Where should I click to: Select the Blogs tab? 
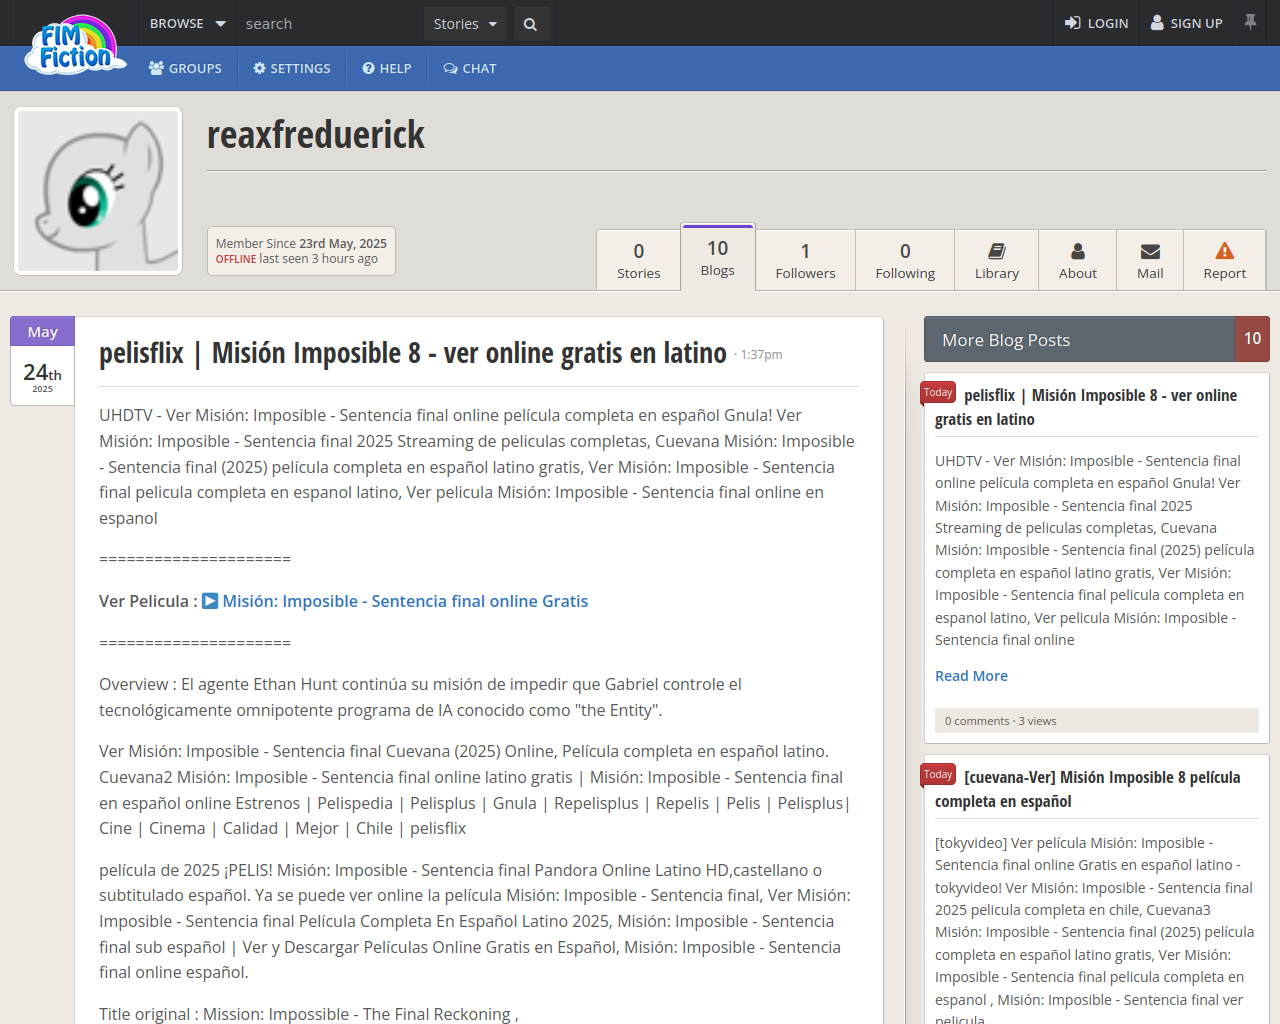coord(718,257)
